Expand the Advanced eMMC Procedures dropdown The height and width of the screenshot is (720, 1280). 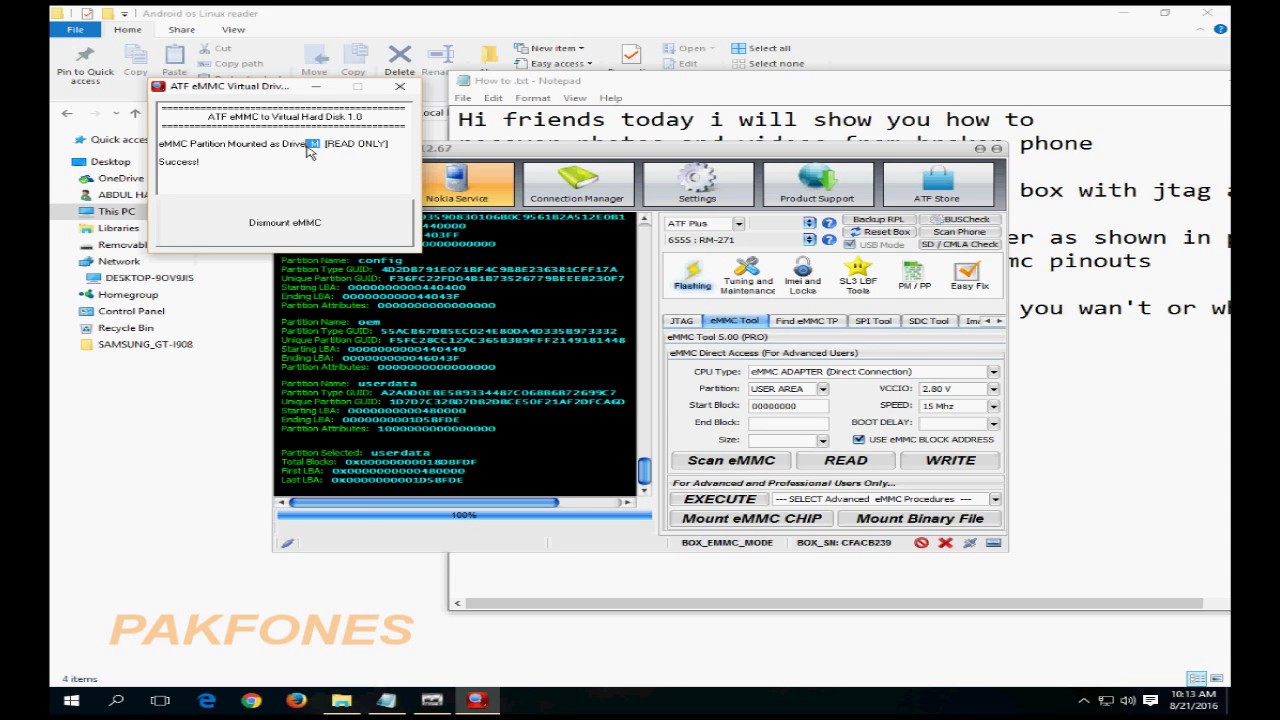(x=995, y=499)
